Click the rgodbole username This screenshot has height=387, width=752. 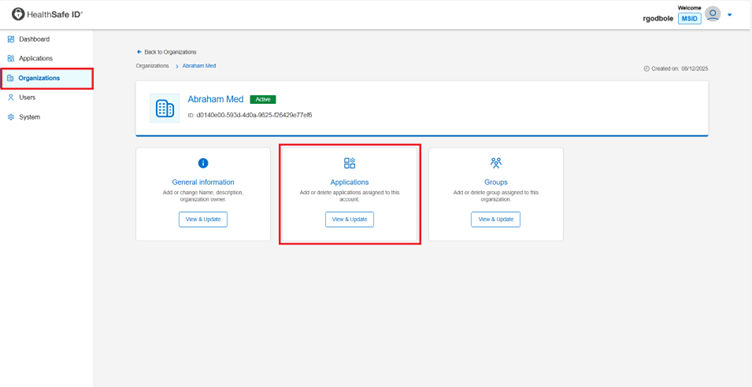click(x=658, y=19)
